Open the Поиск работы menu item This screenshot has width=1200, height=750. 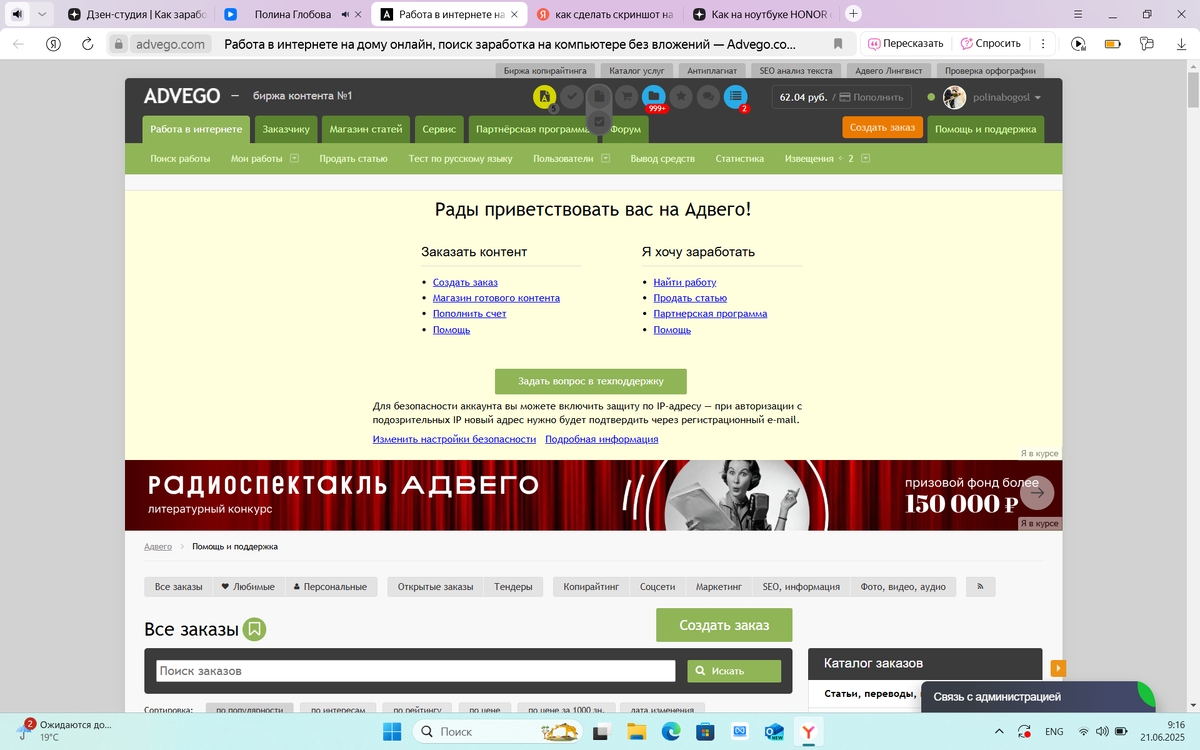(180, 158)
